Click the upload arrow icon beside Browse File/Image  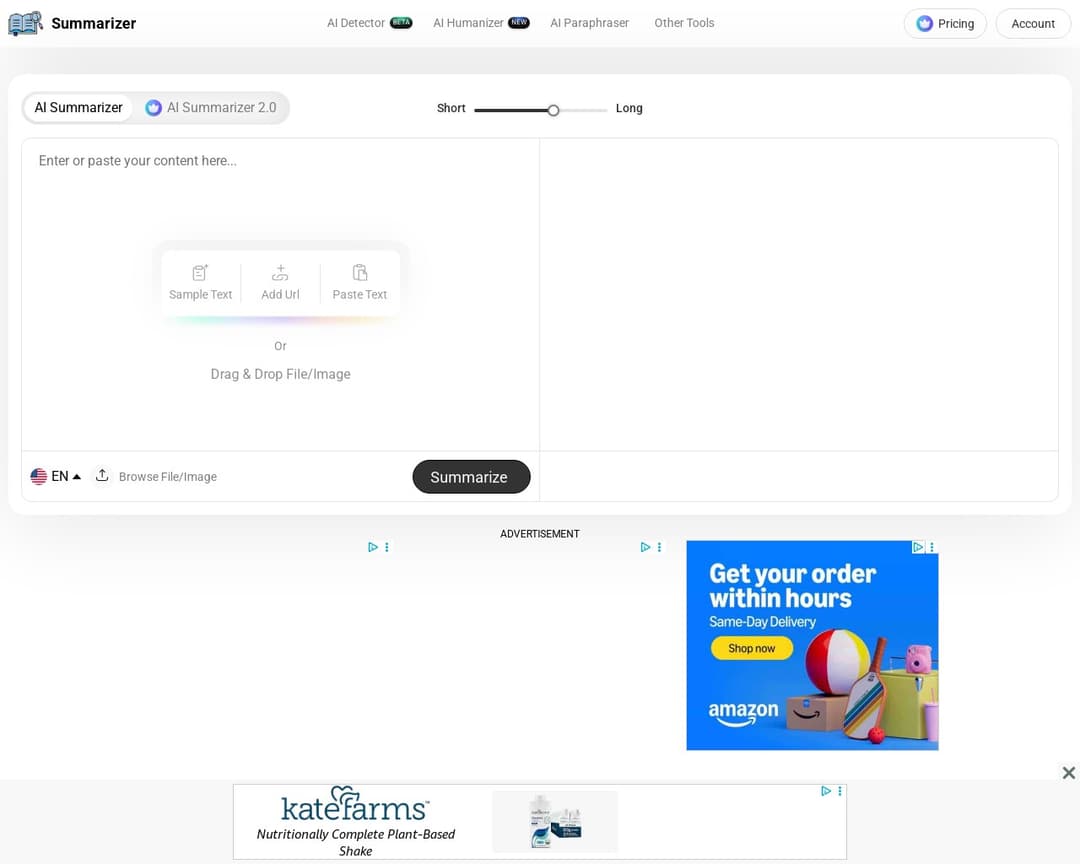102,476
